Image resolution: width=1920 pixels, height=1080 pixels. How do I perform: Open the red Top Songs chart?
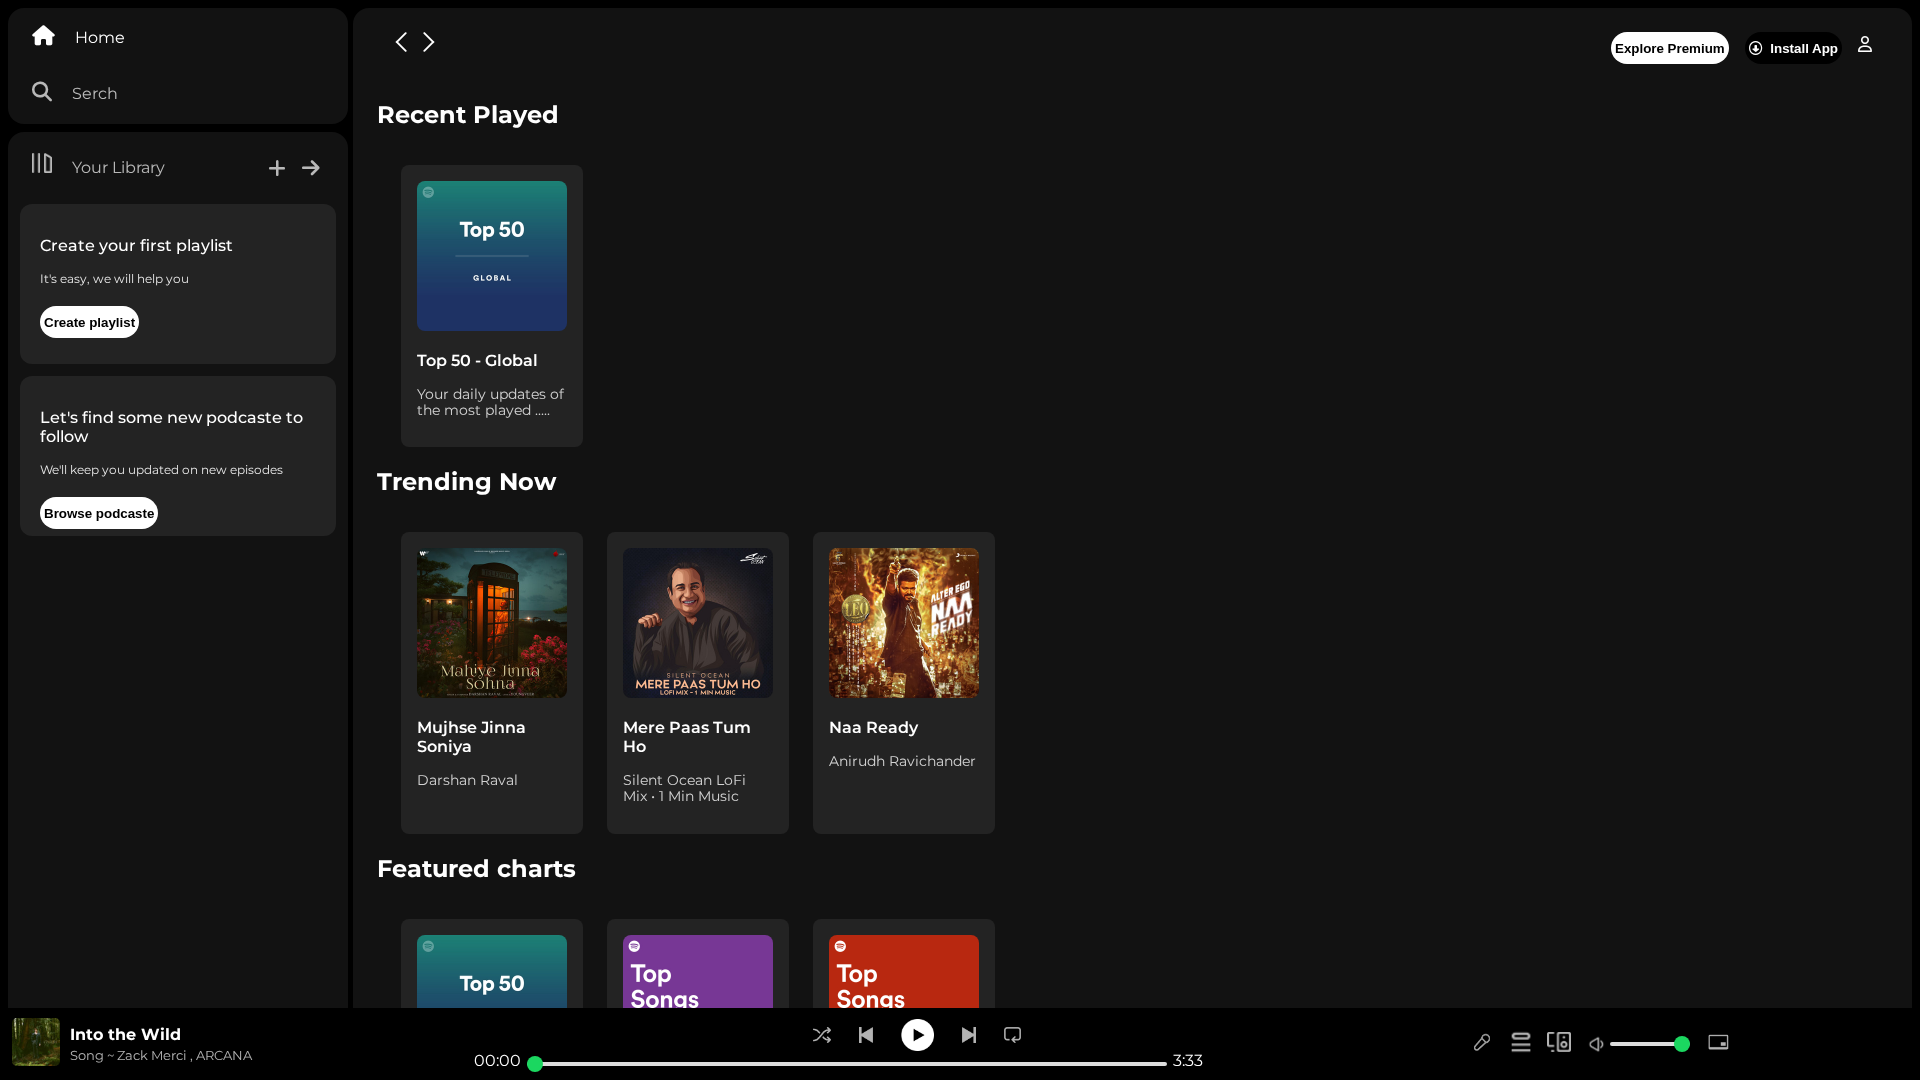[x=904, y=971]
